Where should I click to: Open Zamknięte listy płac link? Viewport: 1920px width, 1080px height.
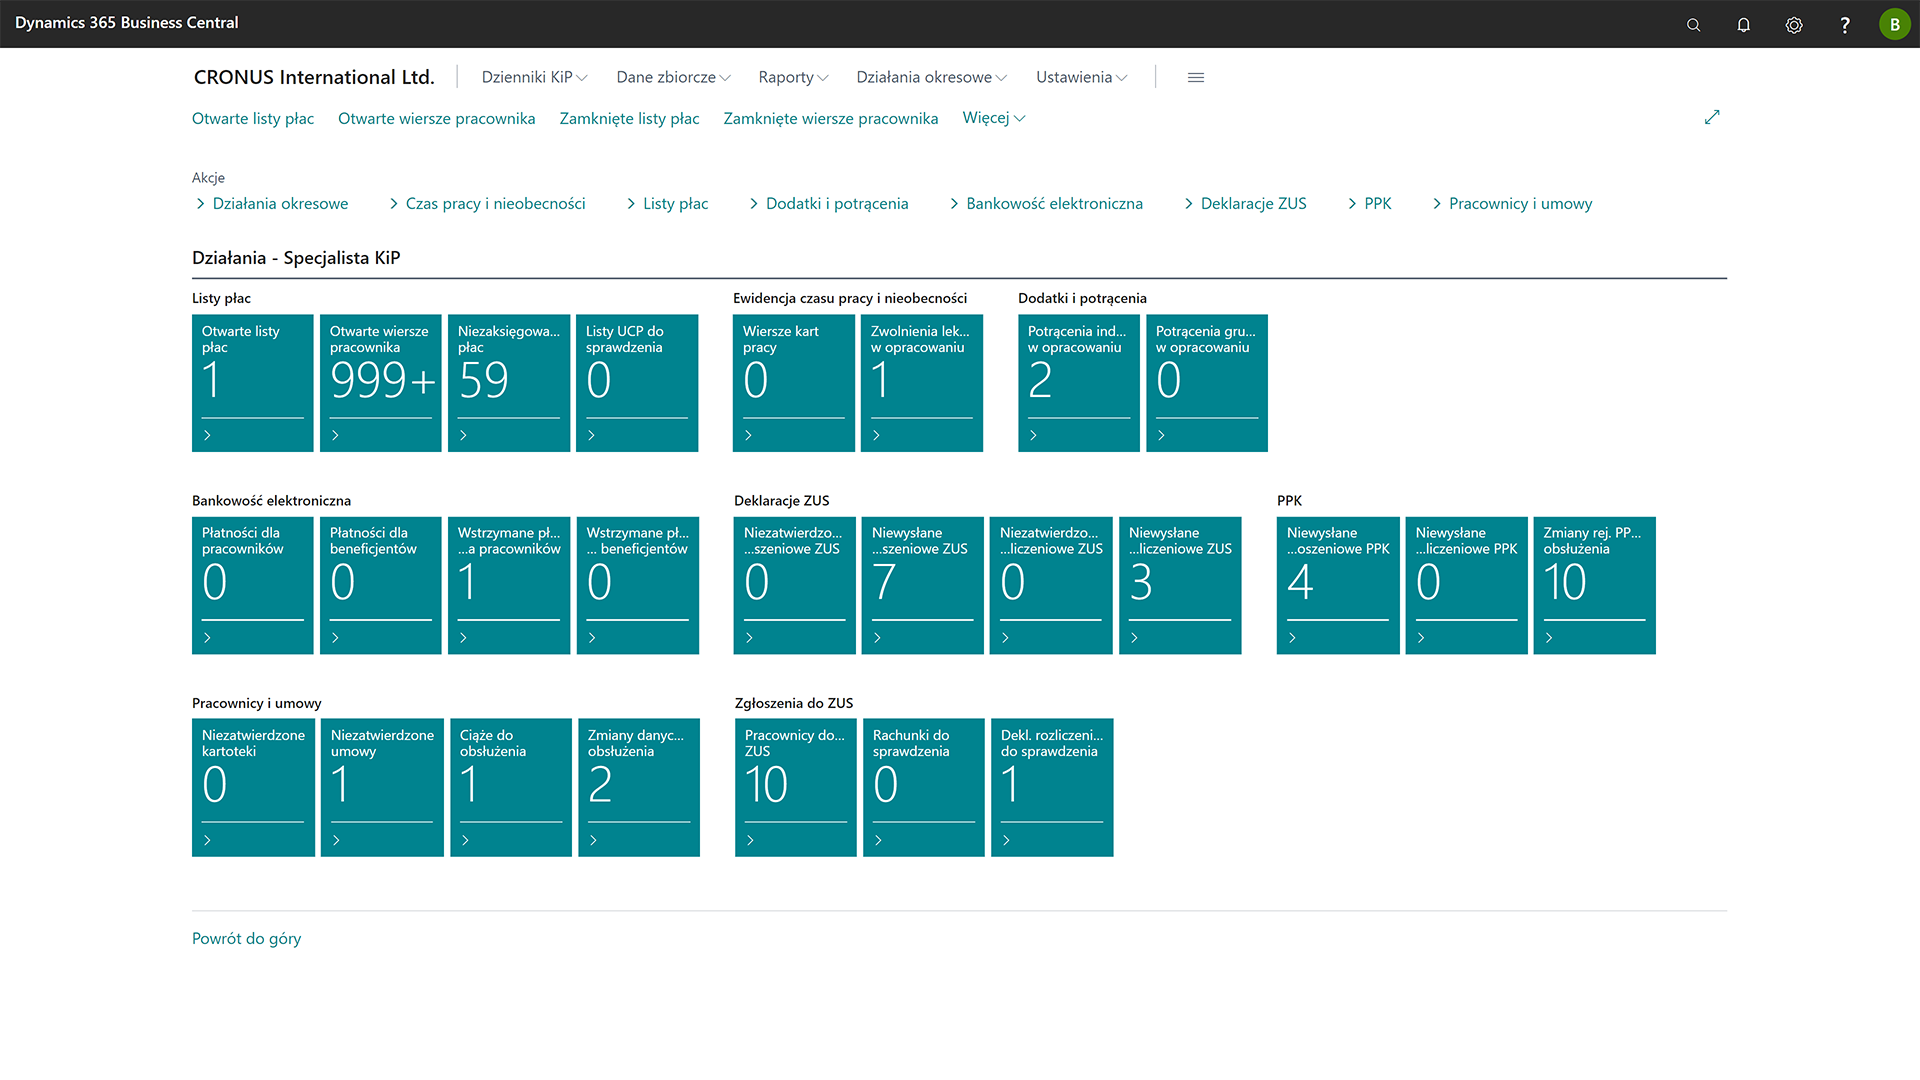(629, 118)
